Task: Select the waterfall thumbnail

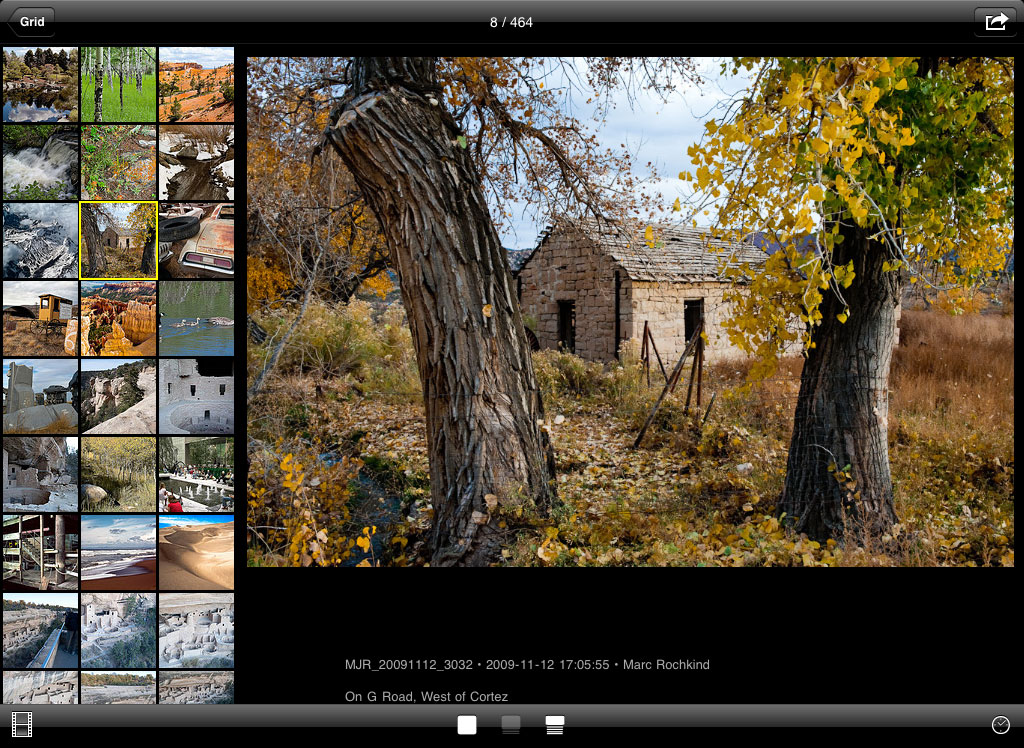Action: pyautogui.click(x=40, y=162)
